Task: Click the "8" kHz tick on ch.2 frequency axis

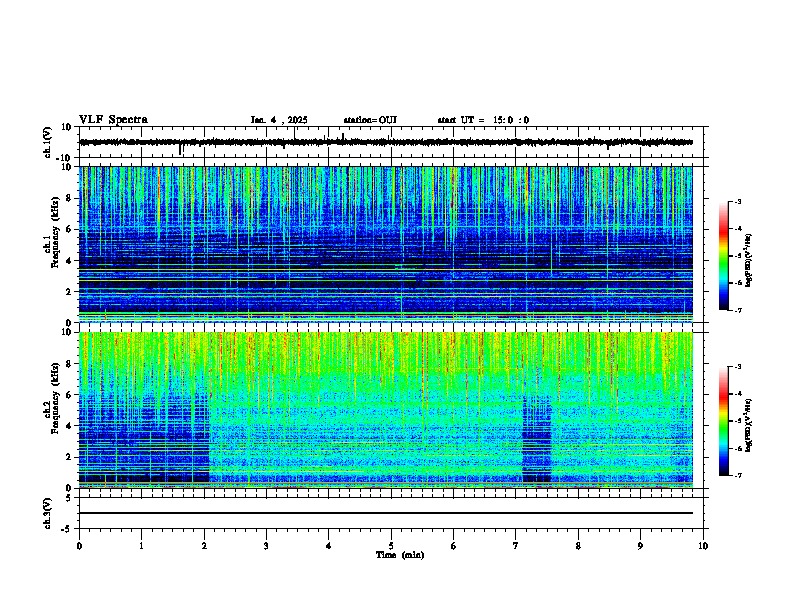Action: point(69,364)
